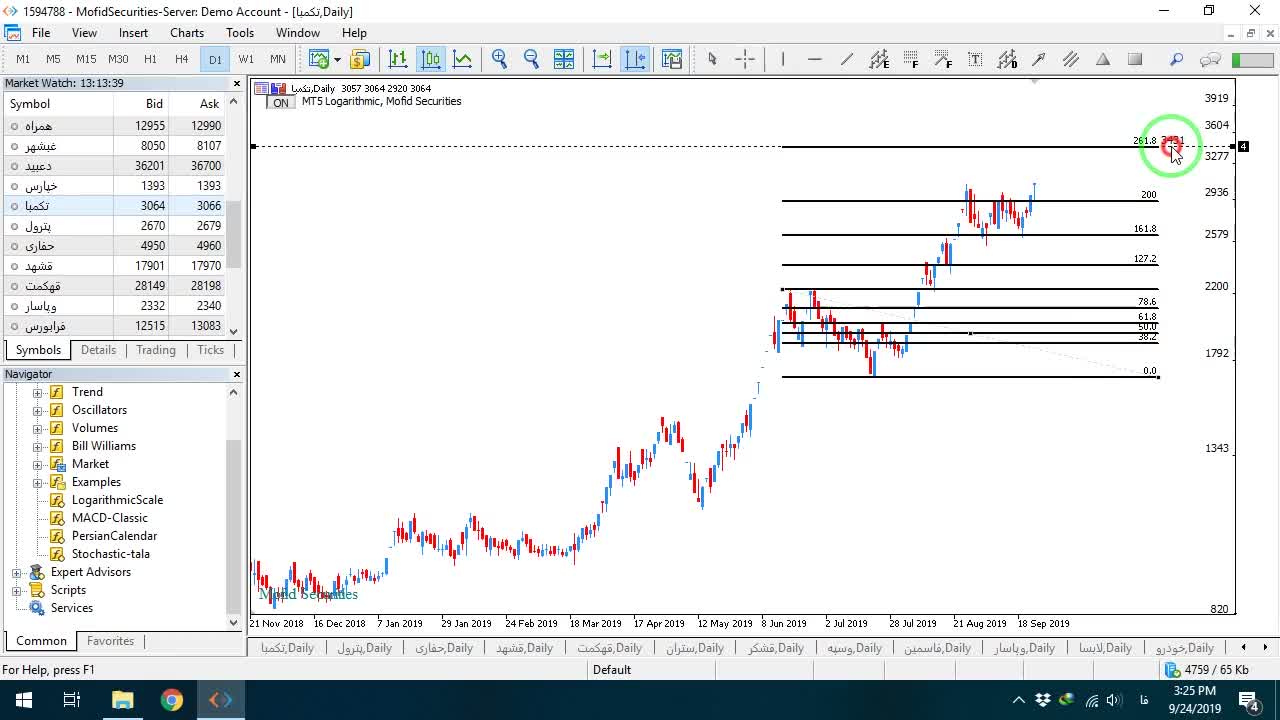The height and width of the screenshot is (720, 1280).
Task: Close the Market Watch panel
Action: click(237, 84)
